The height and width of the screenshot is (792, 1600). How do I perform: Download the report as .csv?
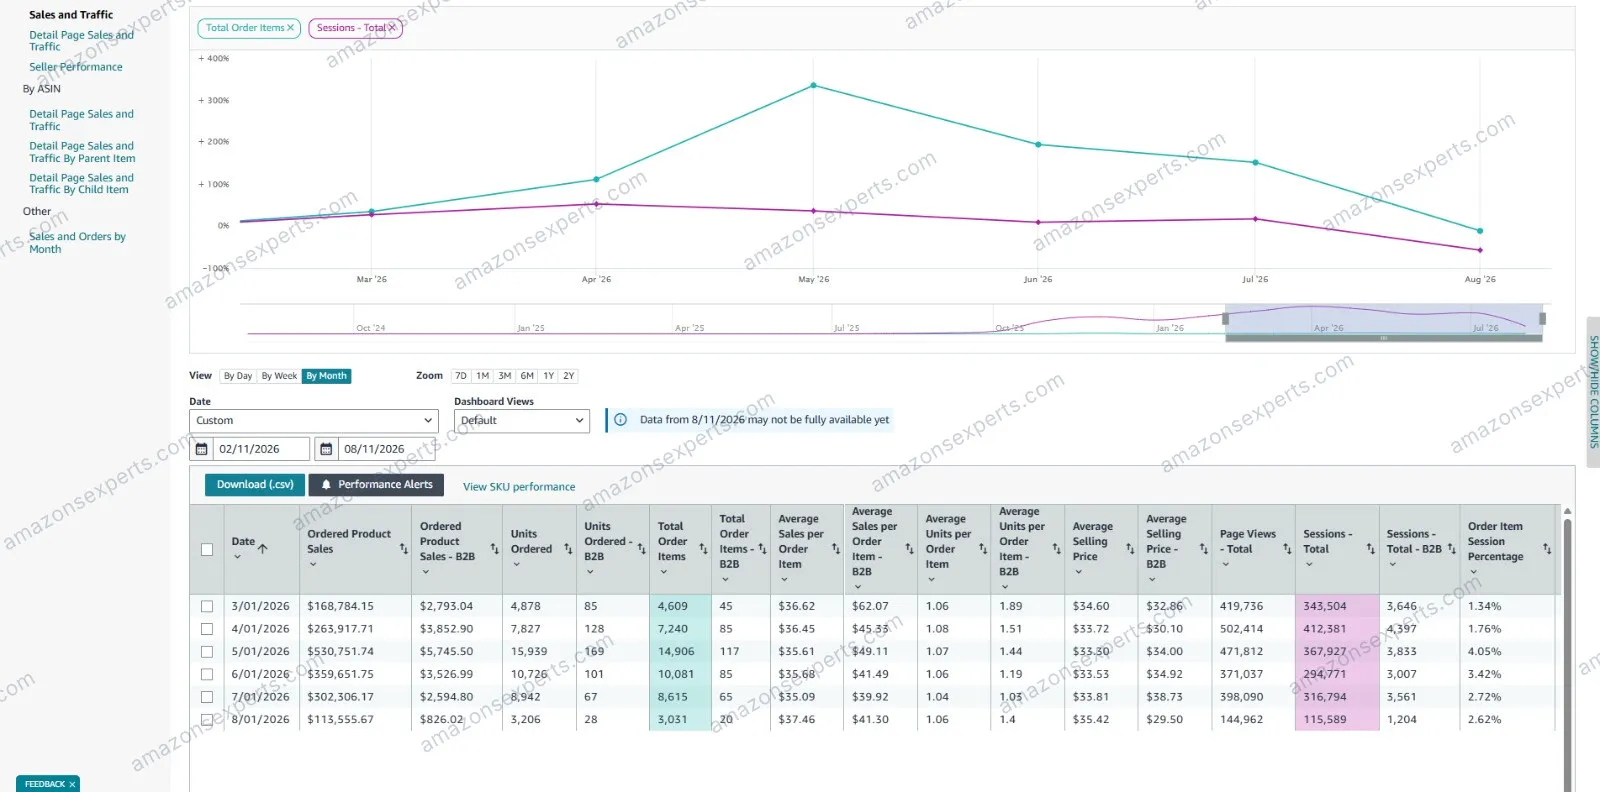pos(255,485)
